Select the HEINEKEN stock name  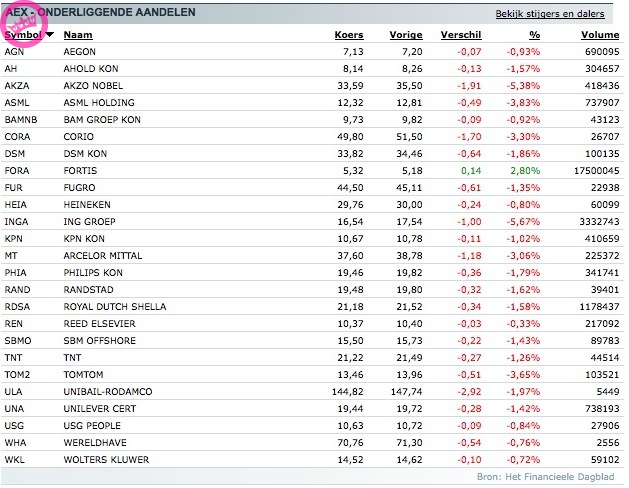86,201
